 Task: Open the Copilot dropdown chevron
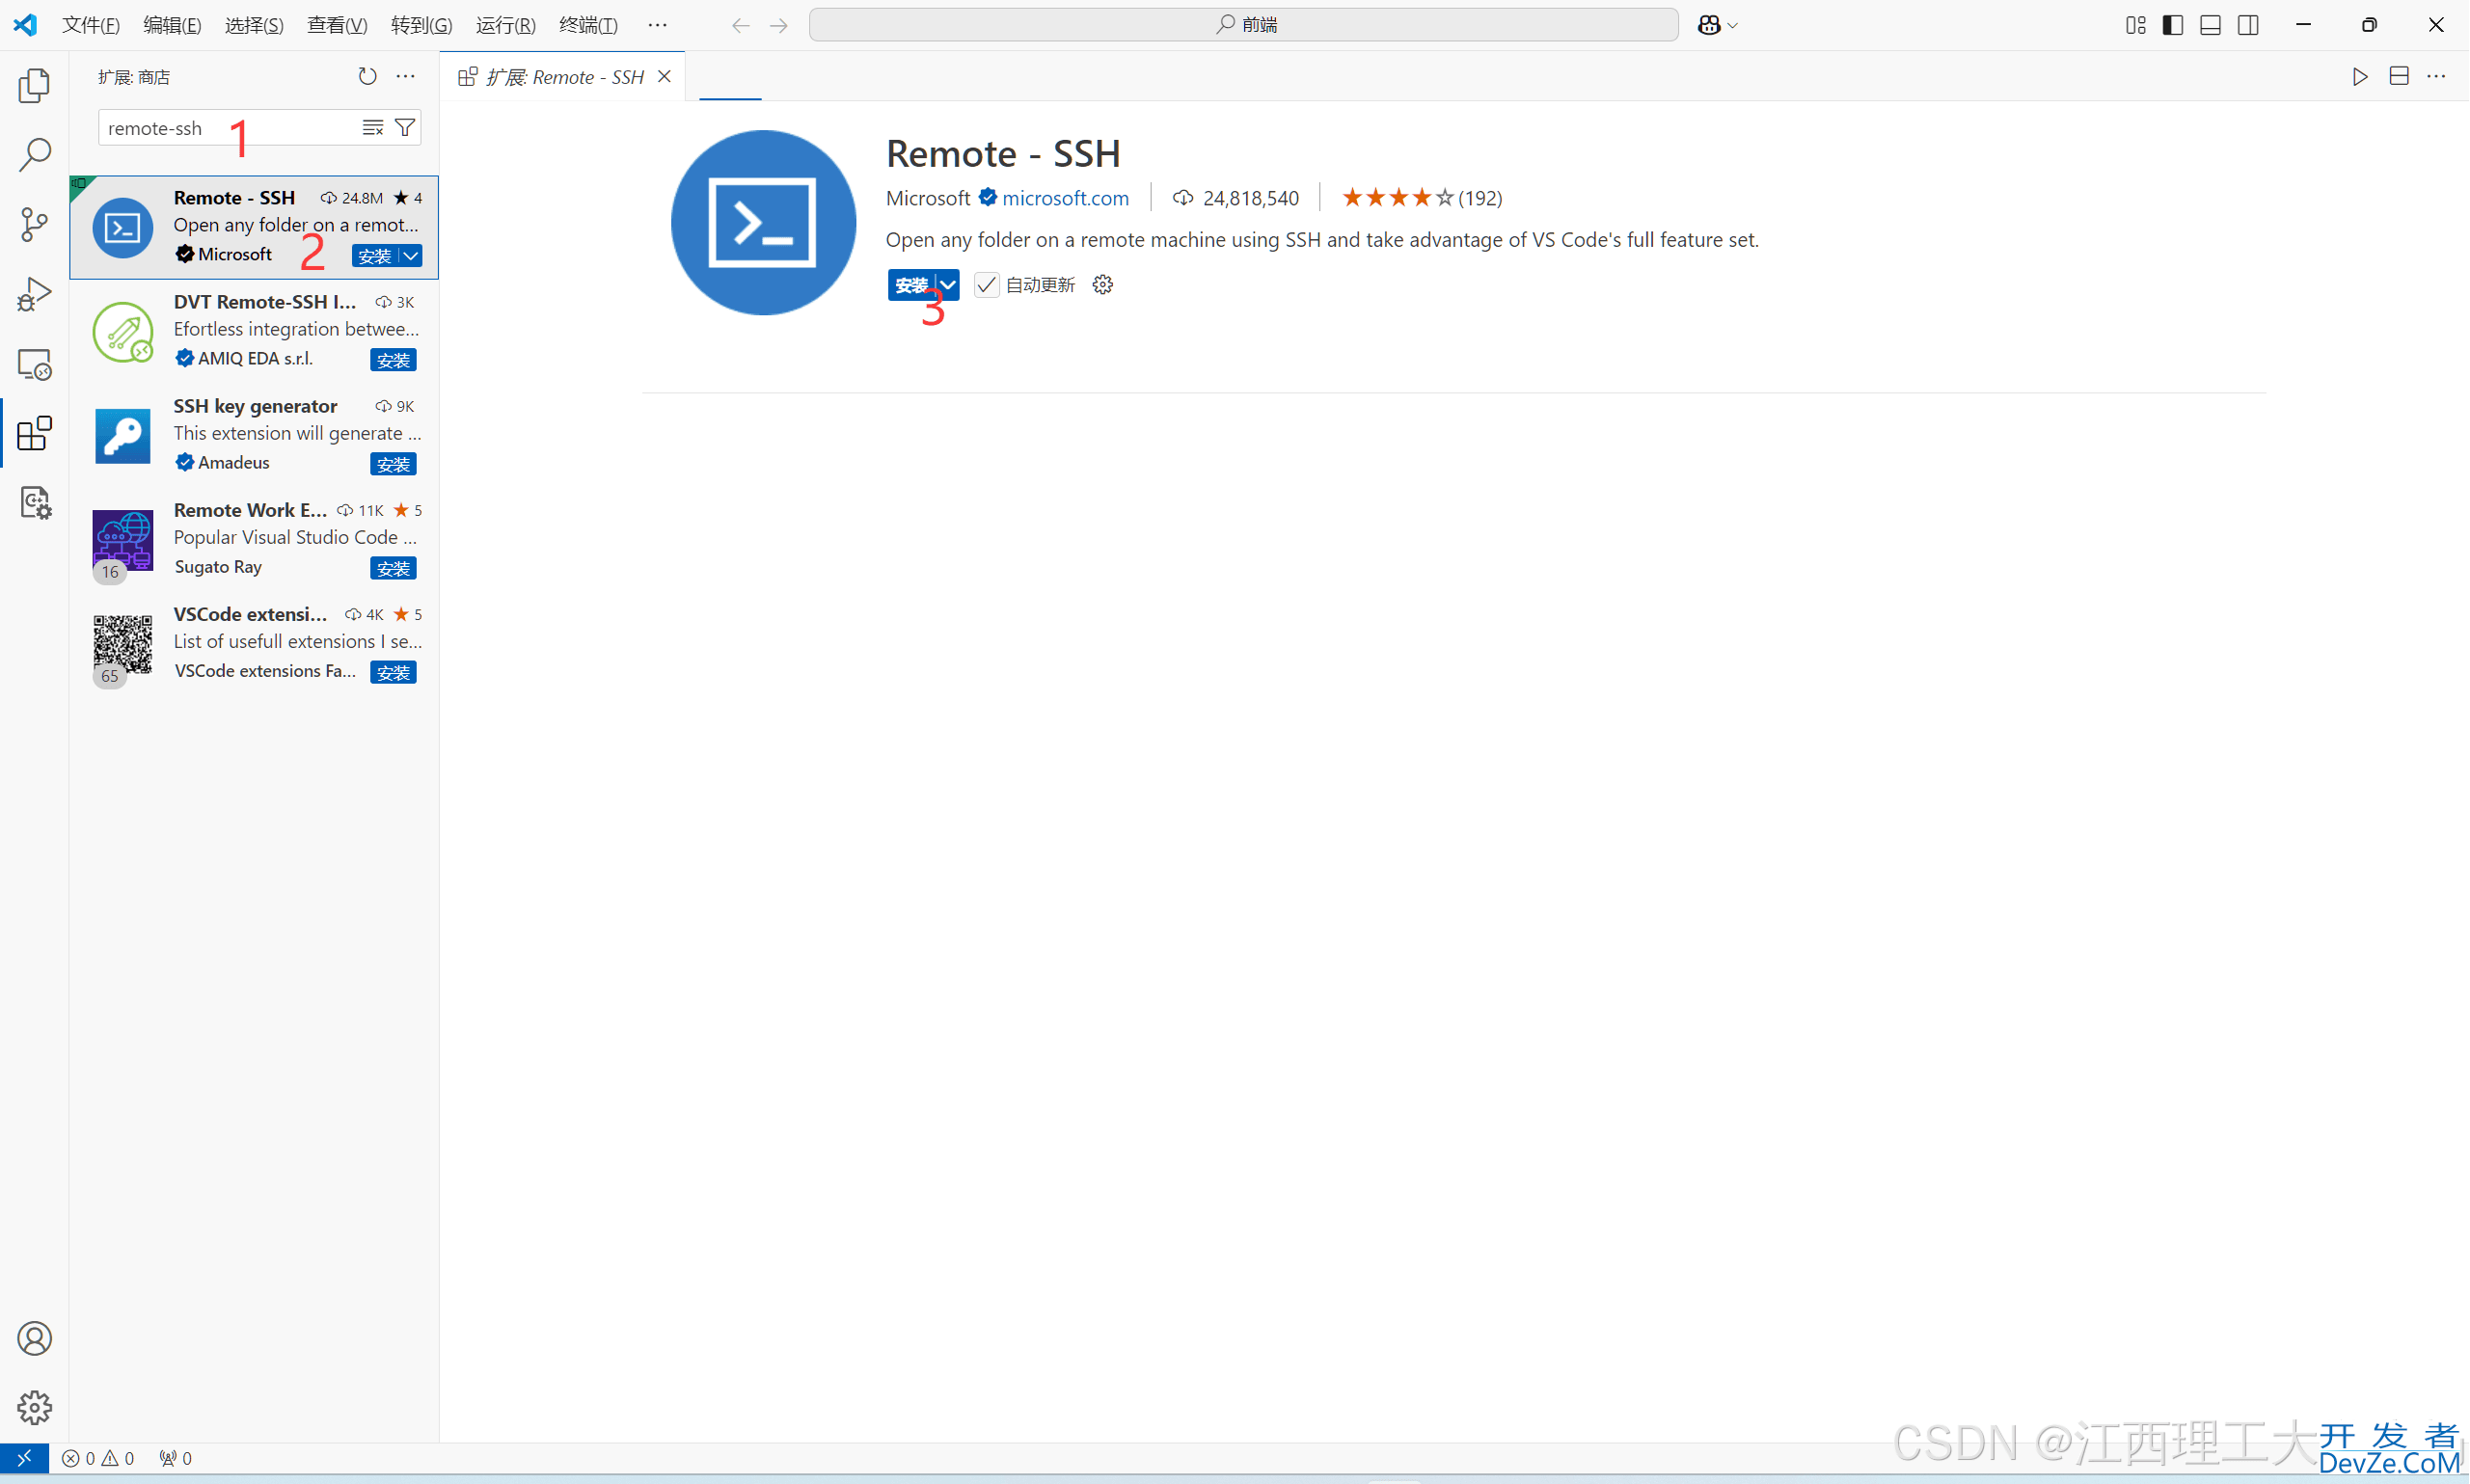coord(1733,25)
